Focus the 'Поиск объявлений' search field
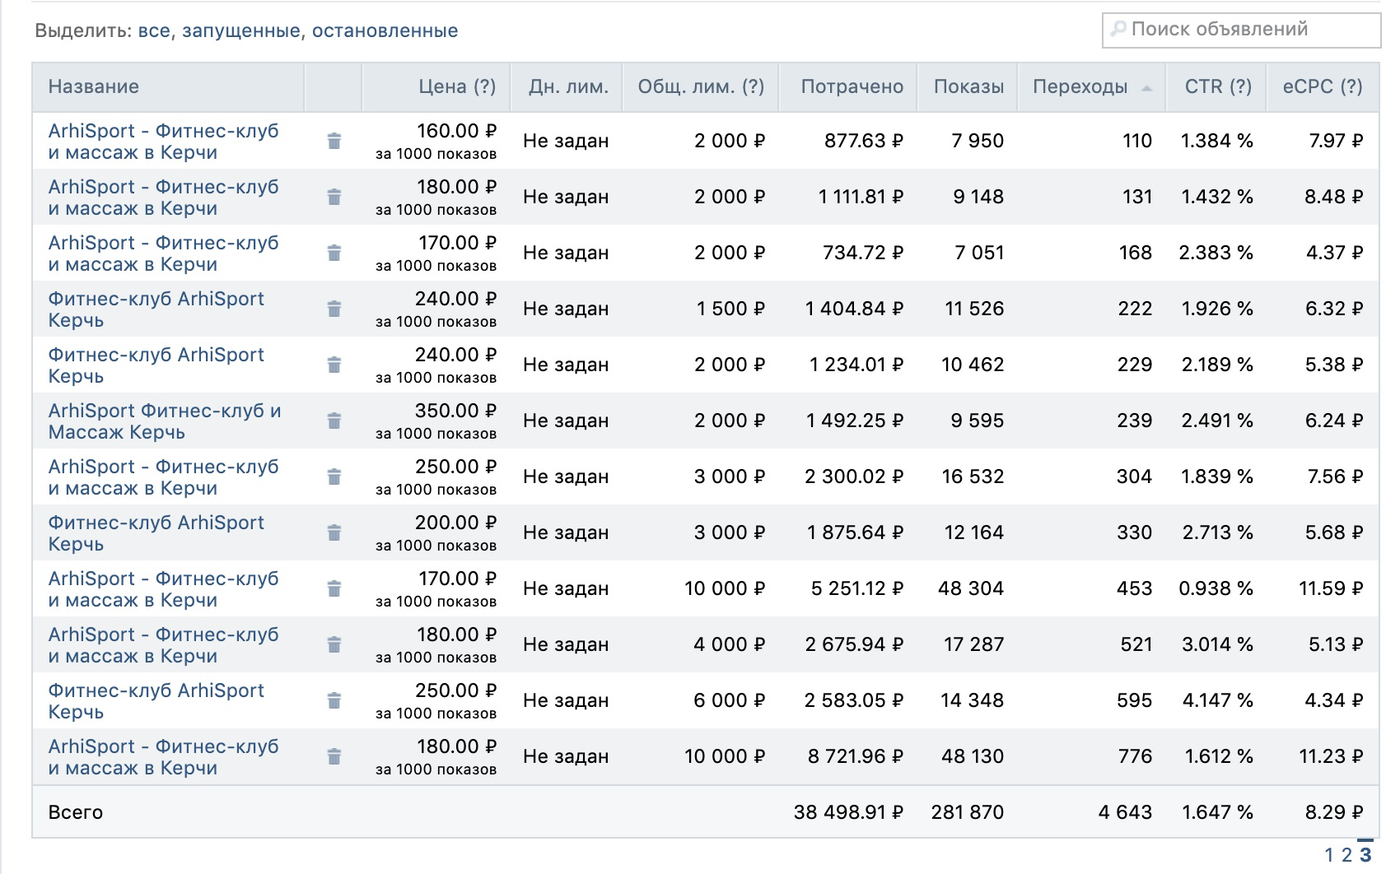The width and height of the screenshot is (1400, 874). [1241, 30]
